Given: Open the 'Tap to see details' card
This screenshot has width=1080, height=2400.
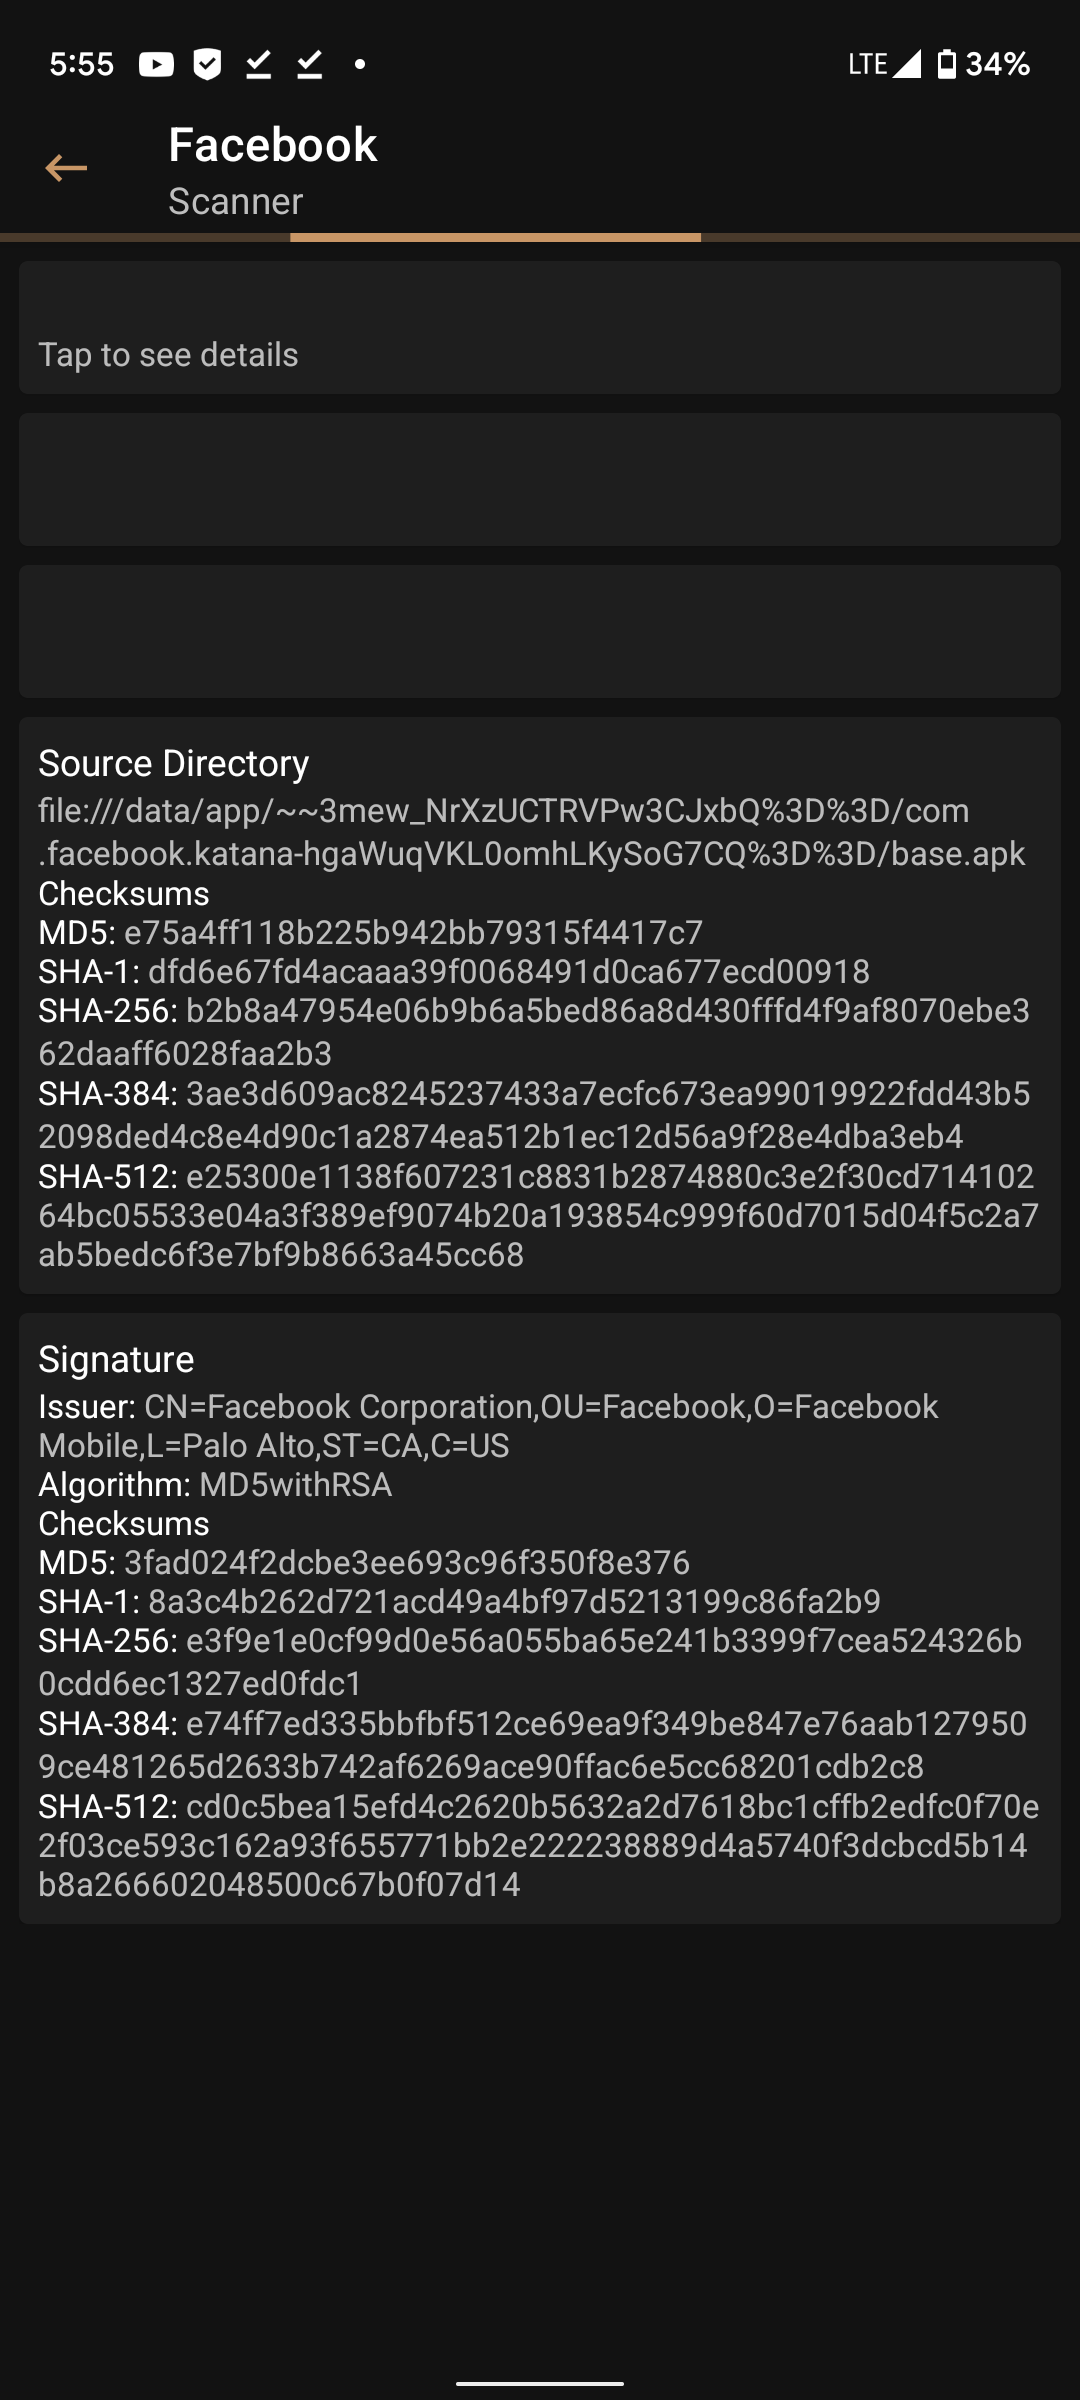Looking at the screenshot, I should (x=540, y=326).
